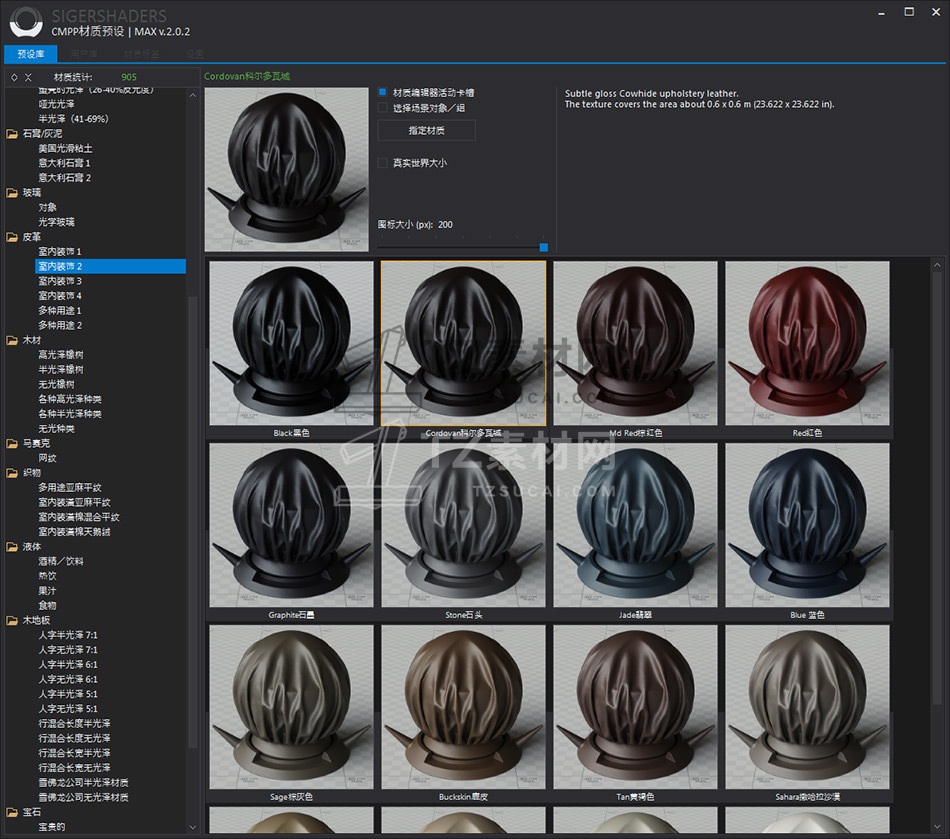950x839 pixels.
Task: Pick the Jade翡翠 leather thumbnail
Action: [x=636, y=525]
